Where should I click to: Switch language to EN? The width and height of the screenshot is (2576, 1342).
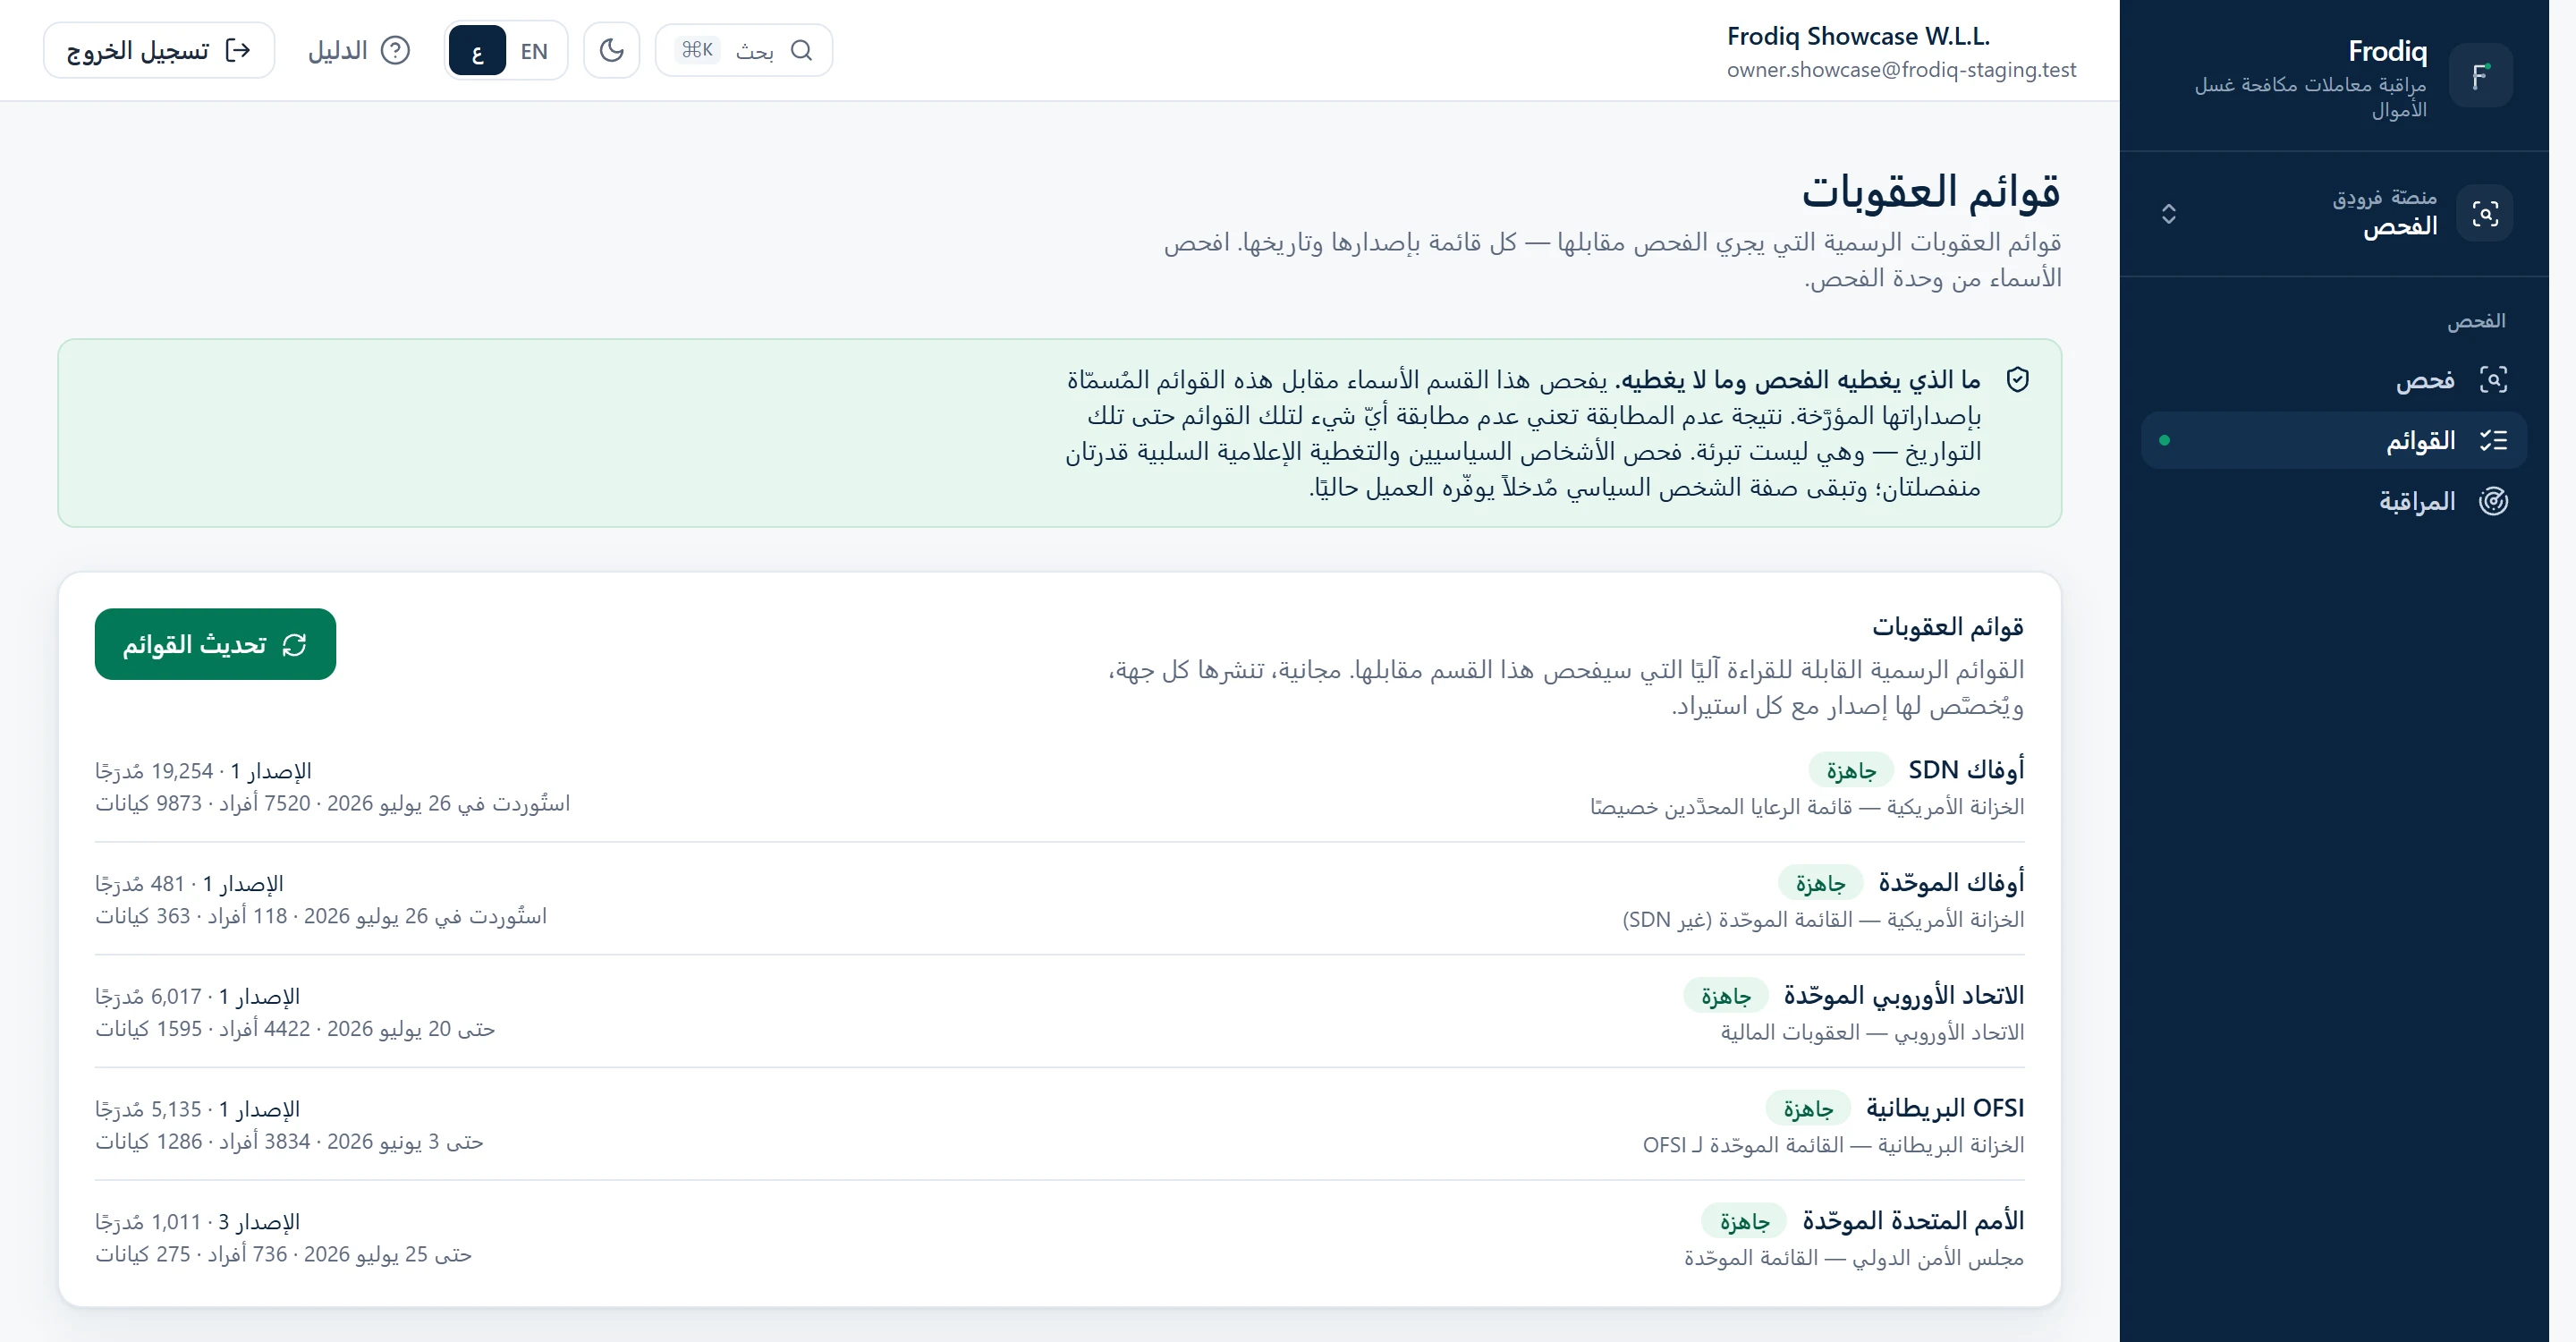(534, 51)
